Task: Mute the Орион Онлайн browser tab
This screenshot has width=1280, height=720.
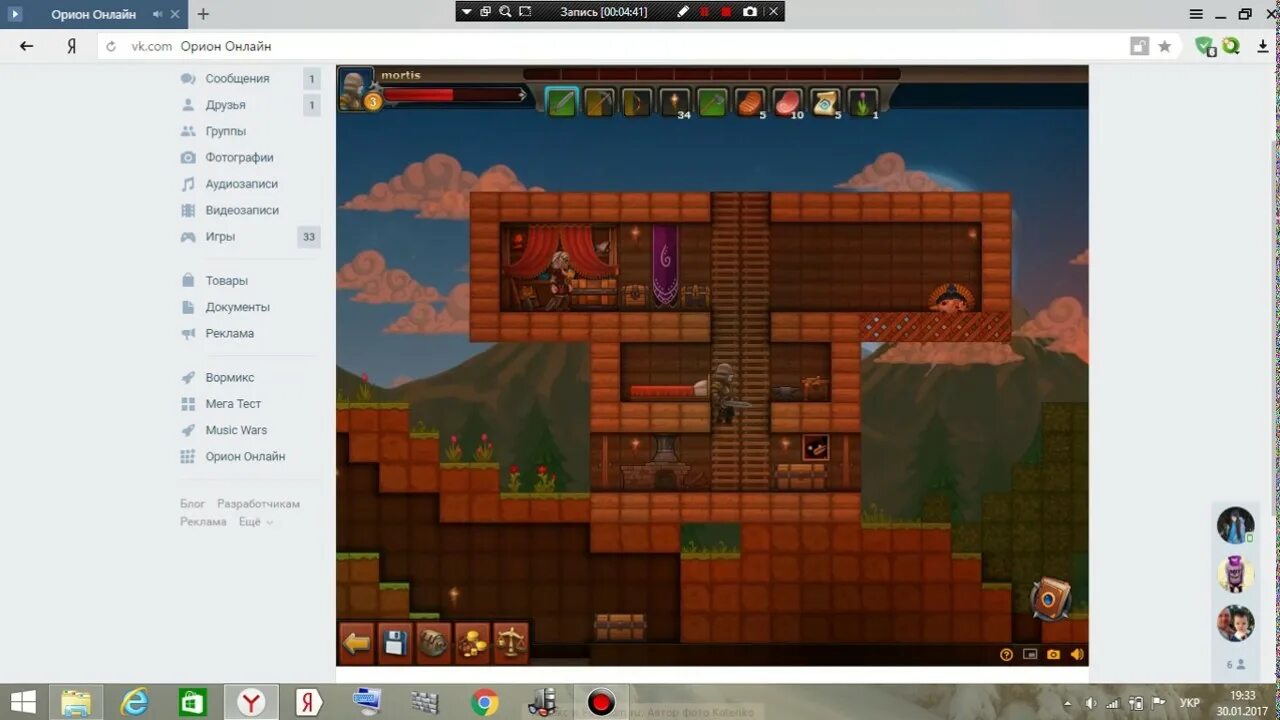Action: click(x=158, y=14)
